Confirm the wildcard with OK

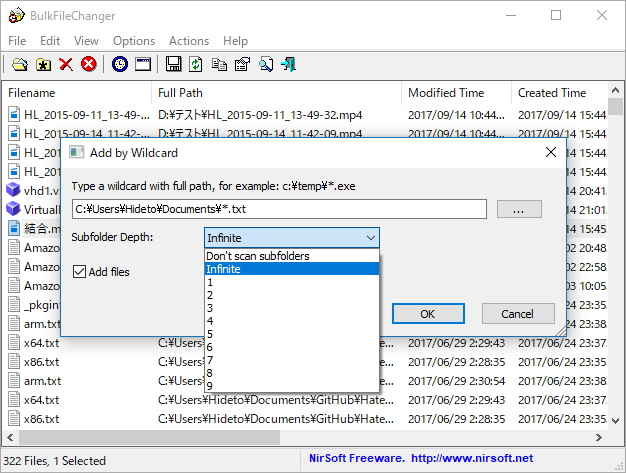pos(428,314)
